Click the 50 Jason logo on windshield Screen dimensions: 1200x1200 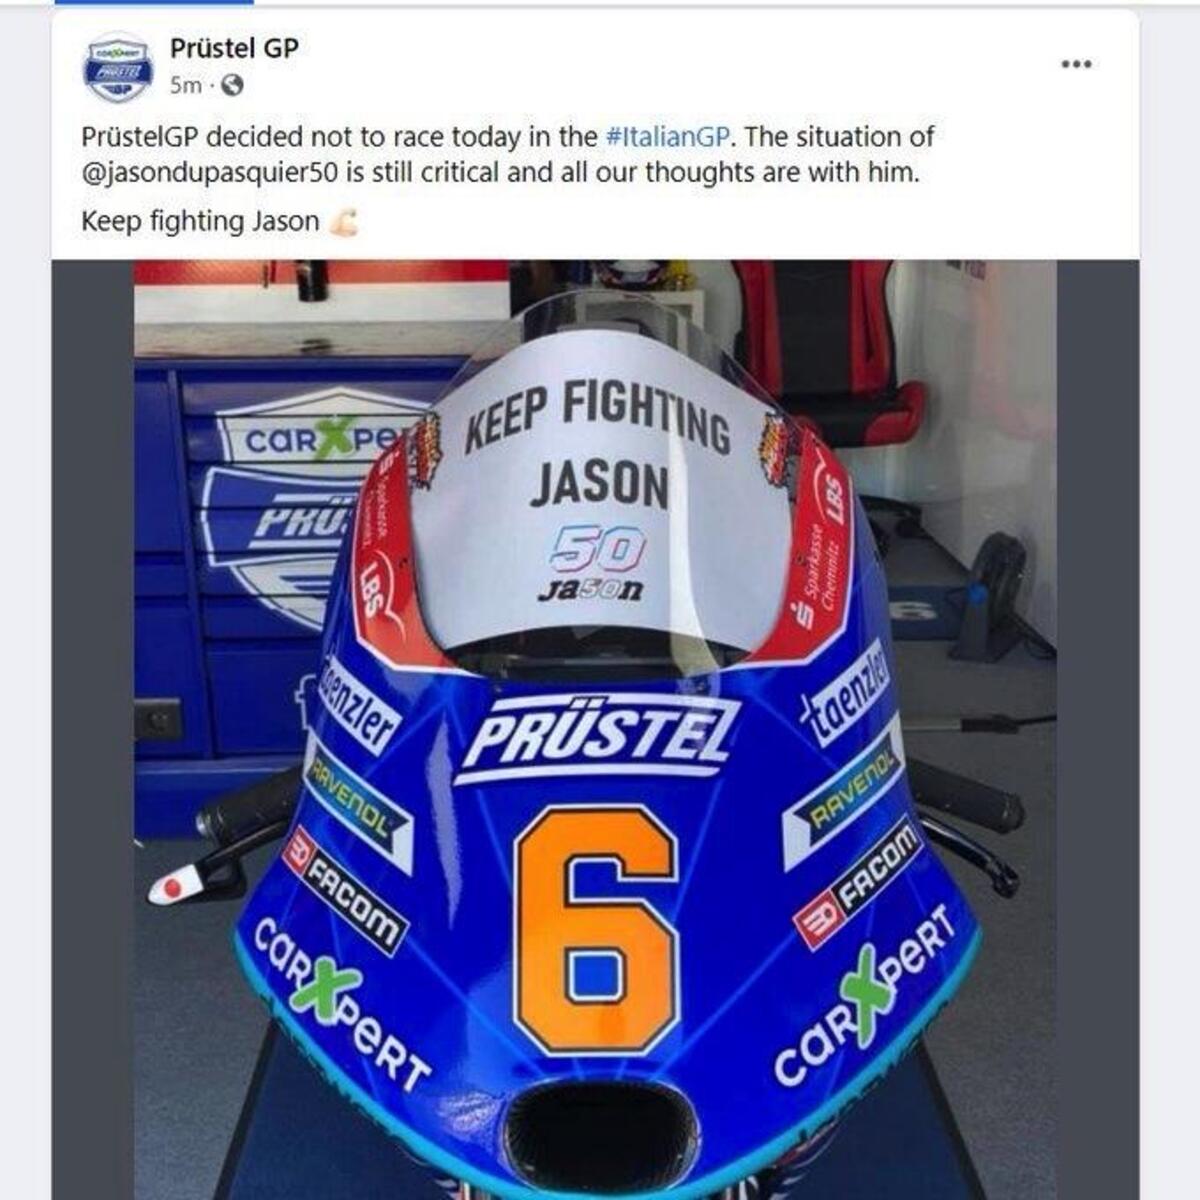point(596,564)
